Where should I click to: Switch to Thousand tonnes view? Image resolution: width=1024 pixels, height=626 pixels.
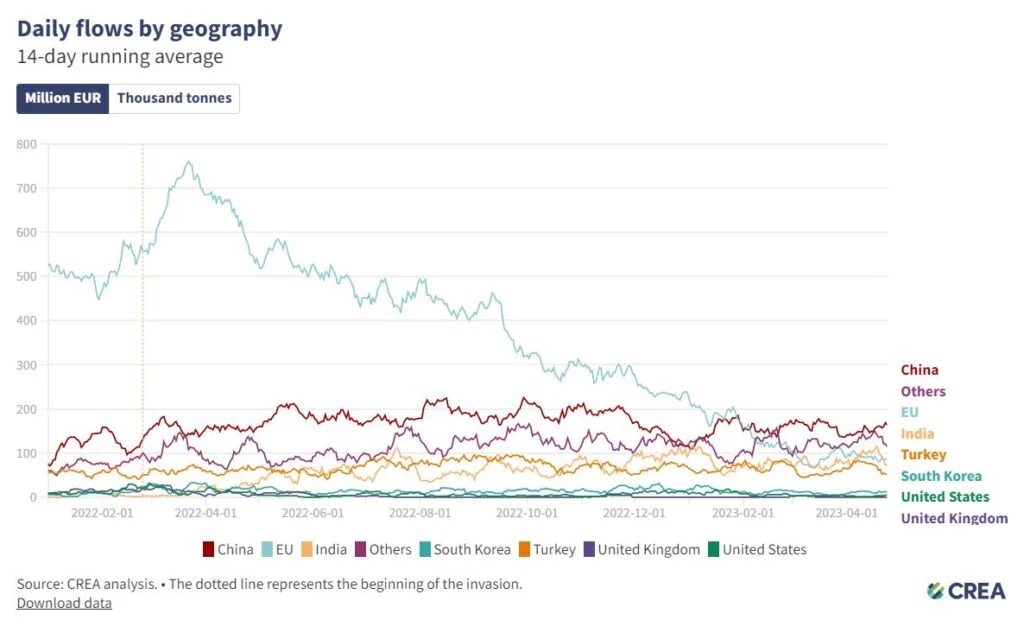pyautogui.click(x=174, y=98)
